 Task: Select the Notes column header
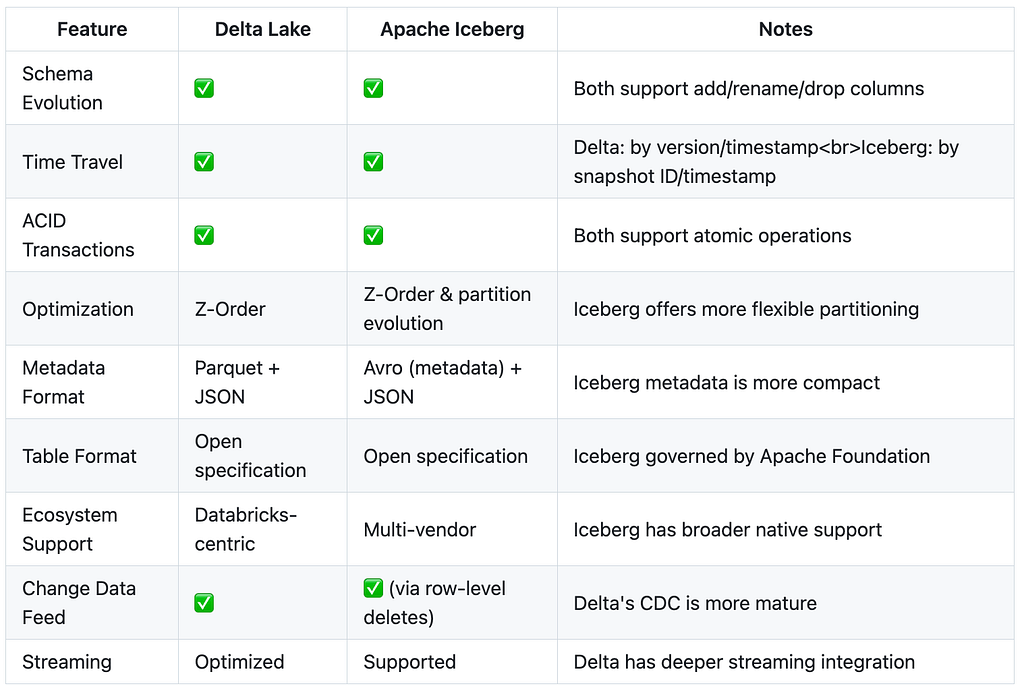point(786,29)
